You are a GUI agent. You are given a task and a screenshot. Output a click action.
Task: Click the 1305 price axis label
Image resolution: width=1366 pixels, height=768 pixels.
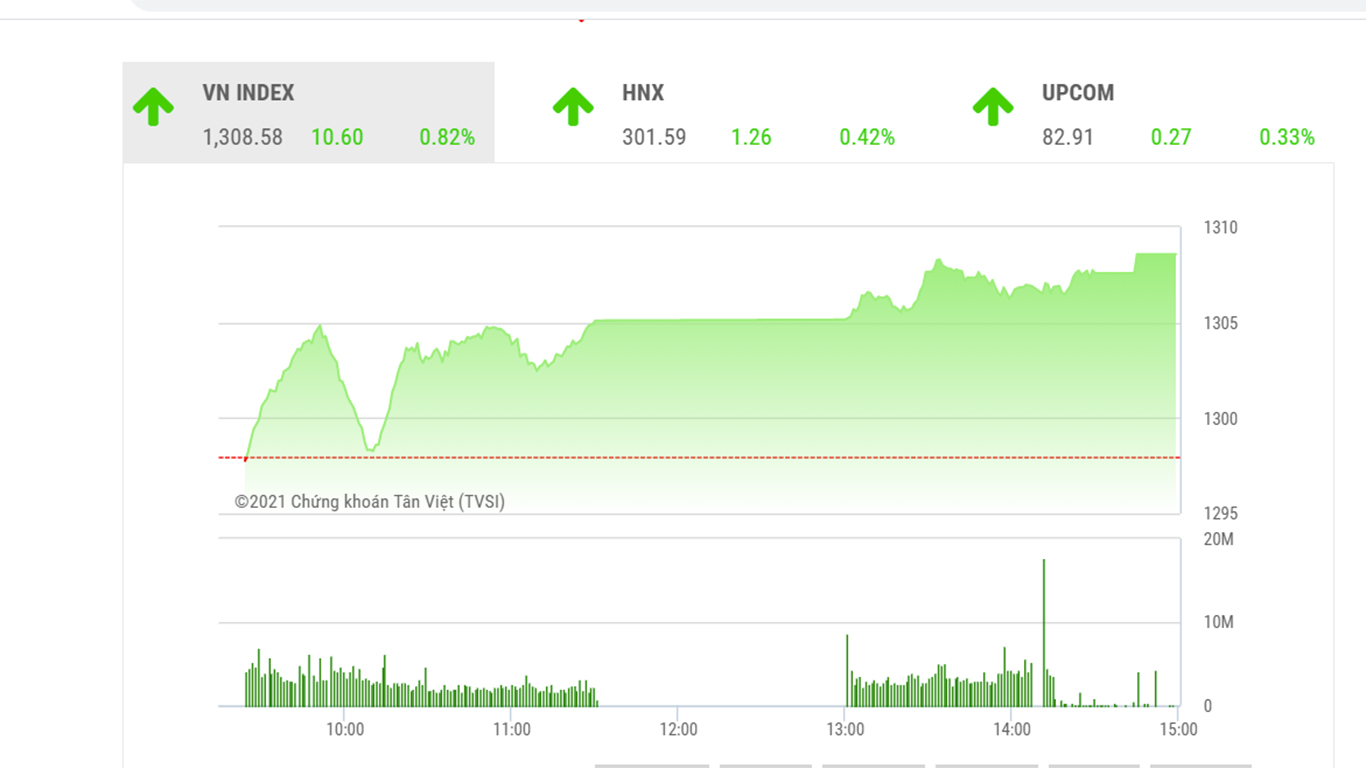tap(1220, 323)
